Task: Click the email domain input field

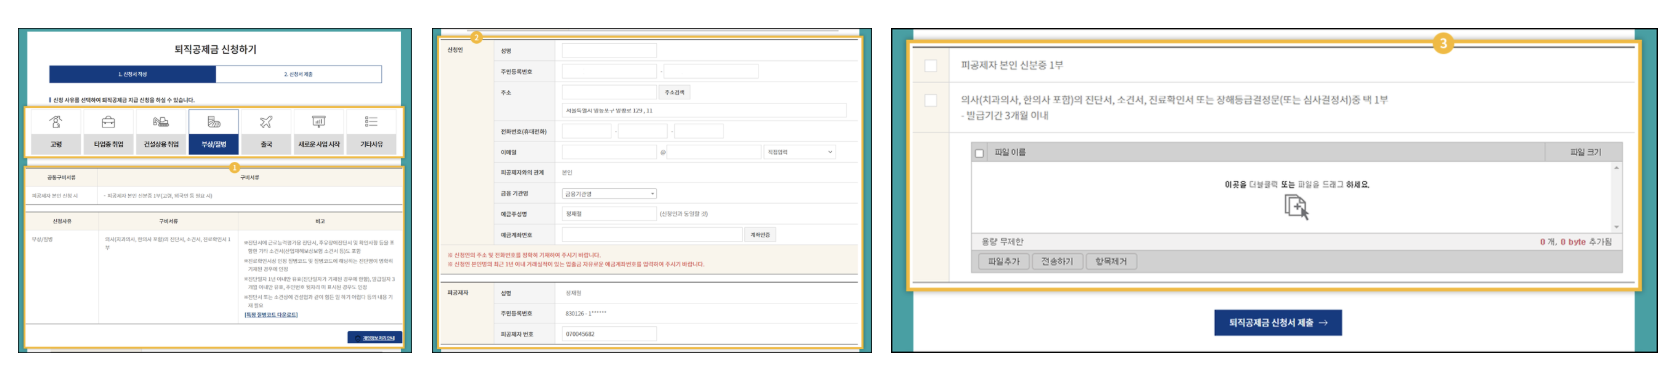Action: coord(714,152)
